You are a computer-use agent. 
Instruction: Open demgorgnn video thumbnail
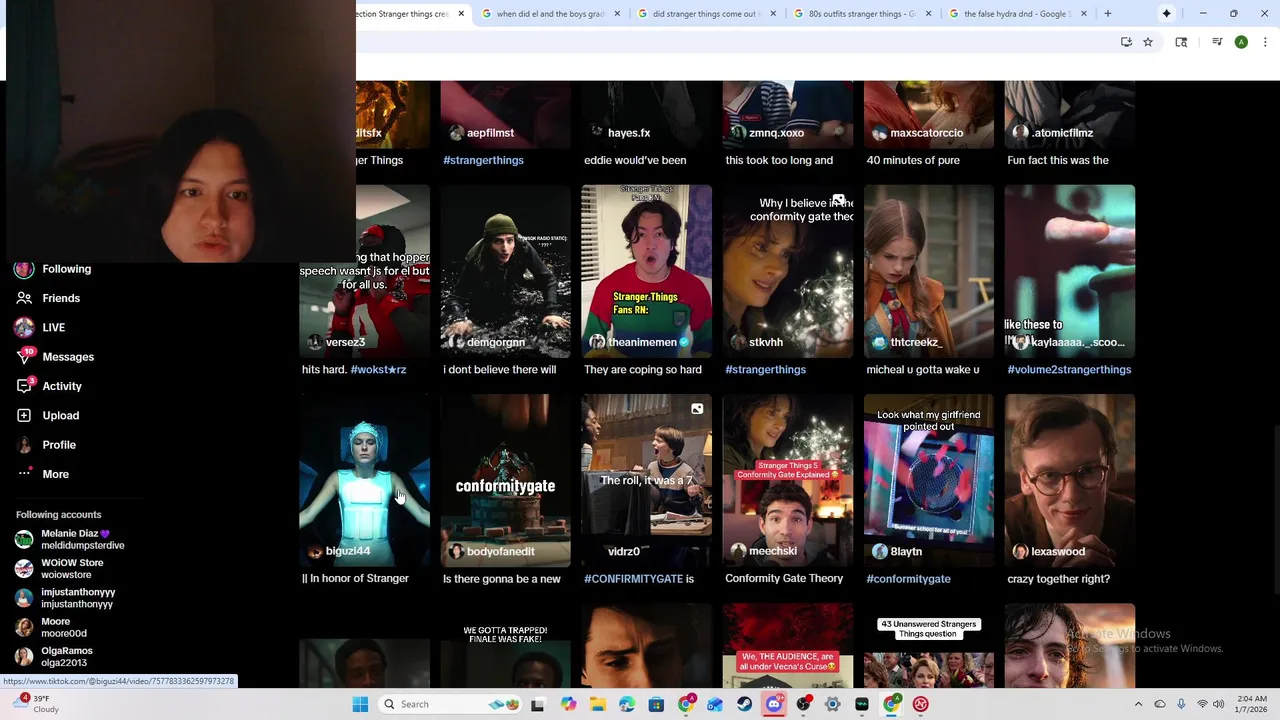click(505, 271)
